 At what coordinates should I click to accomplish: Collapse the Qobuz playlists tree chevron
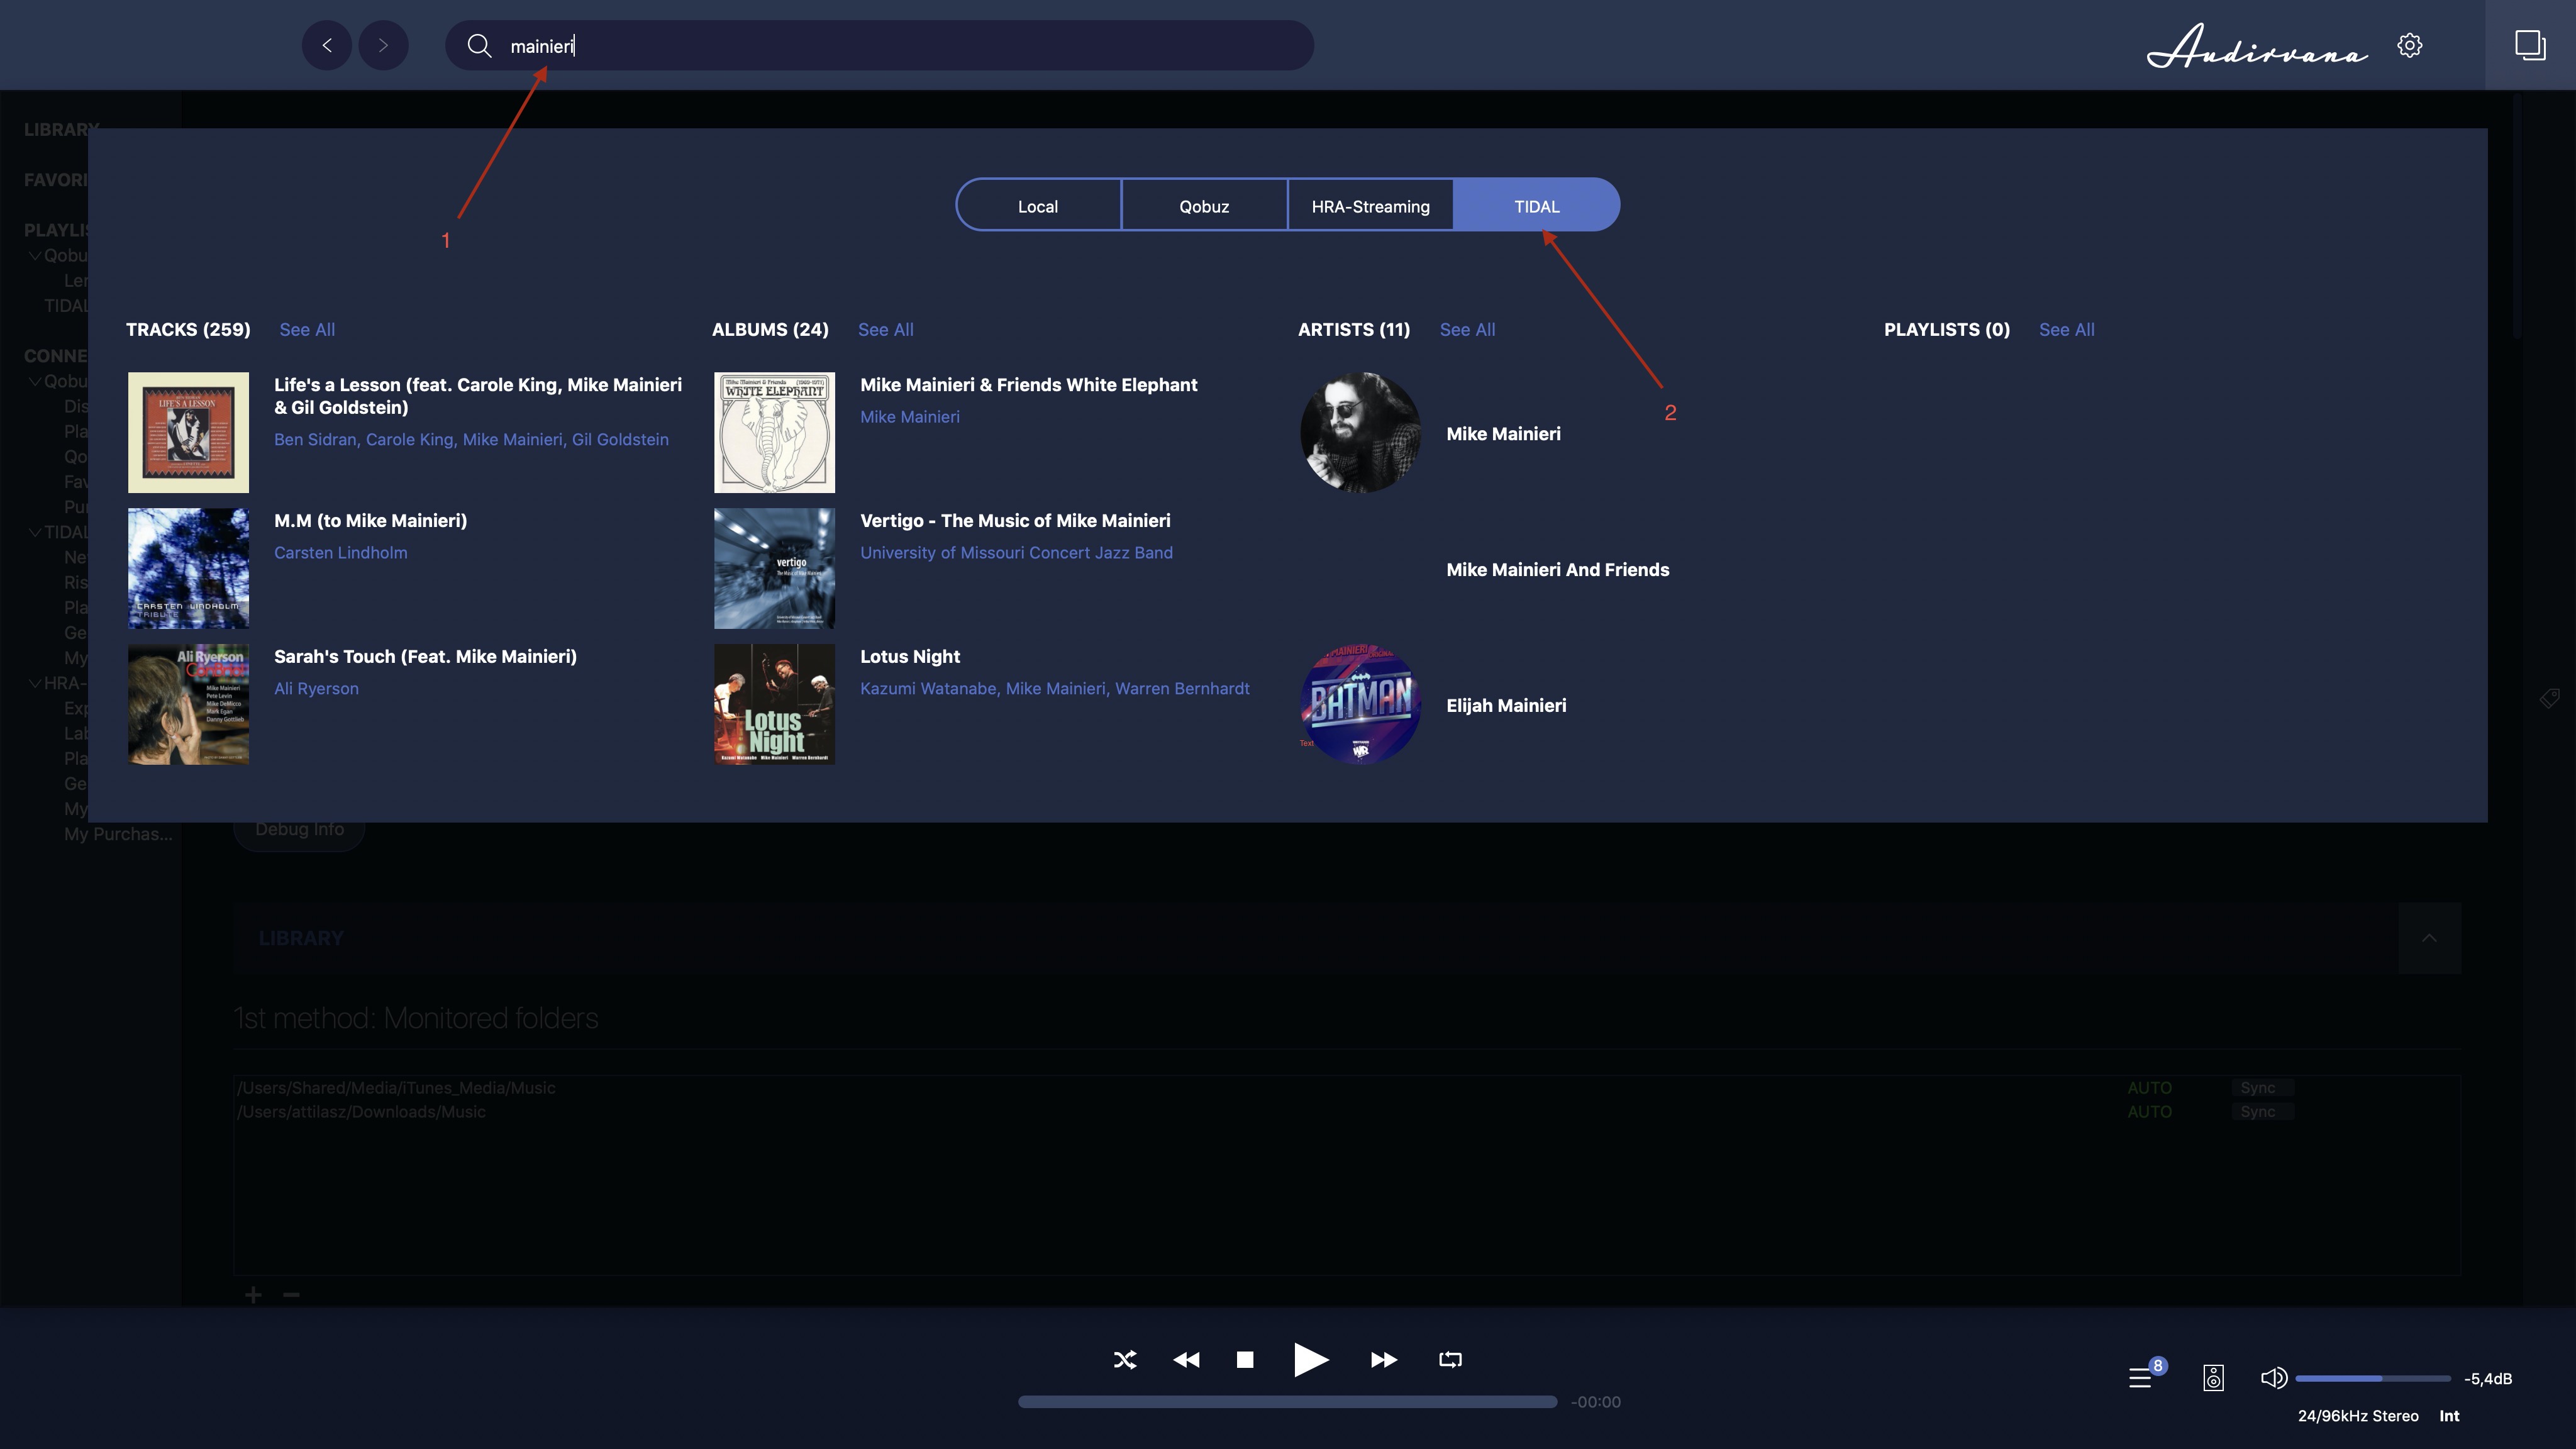[35, 255]
